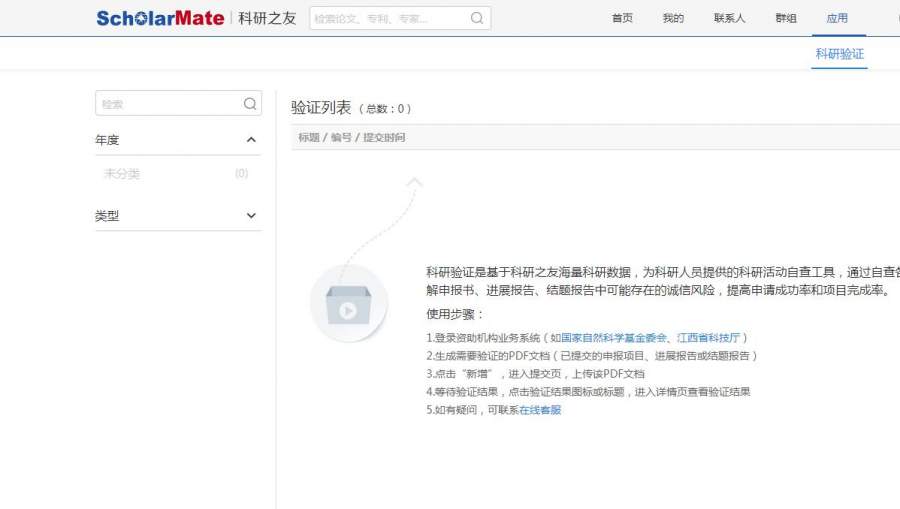Click the magnifier icon in top search bar

477,18
